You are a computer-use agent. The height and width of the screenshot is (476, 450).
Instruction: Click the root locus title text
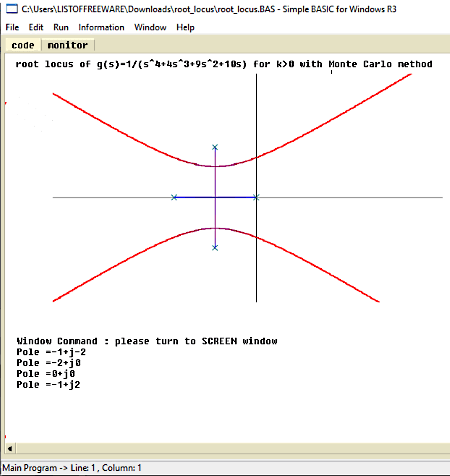tap(224, 64)
